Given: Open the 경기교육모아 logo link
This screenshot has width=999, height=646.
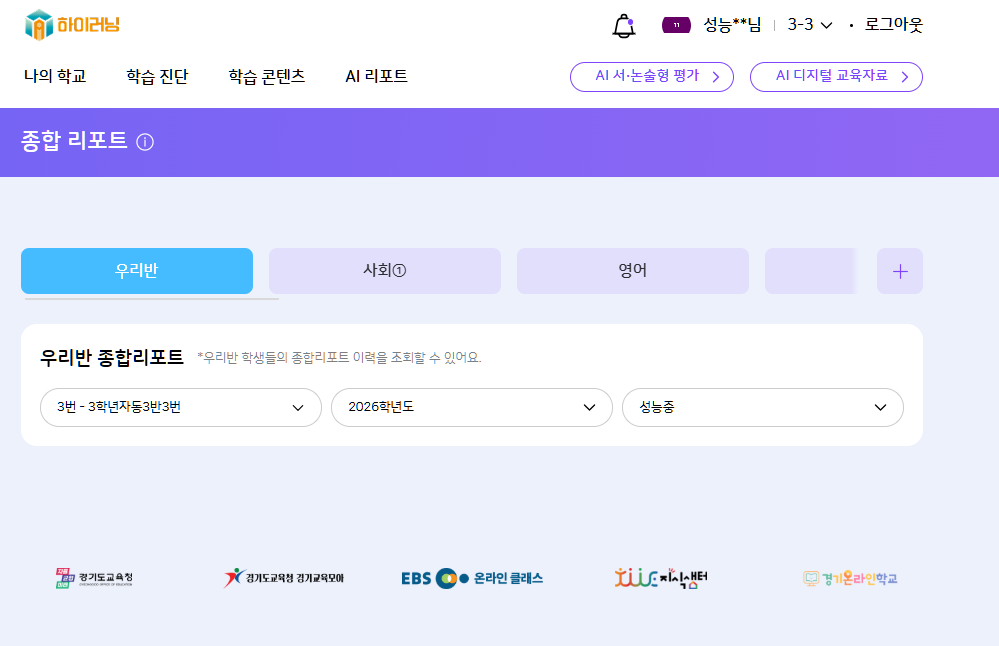Looking at the screenshot, I should pyautogui.click(x=283, y=578).
